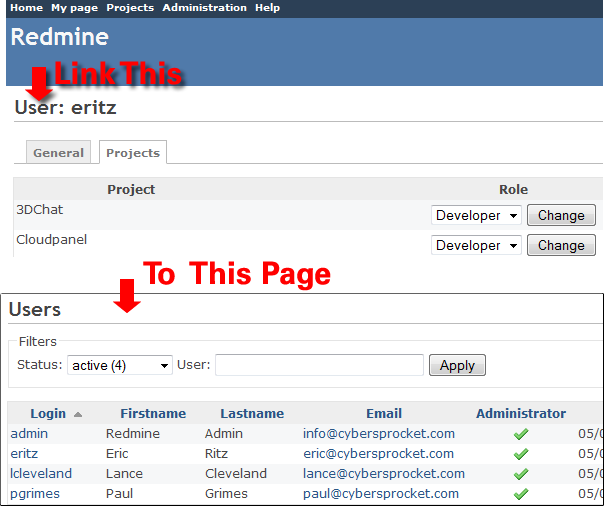The image size is (604, 506).
Task: Sort users by Lastname
Action: tap(252, 413)
